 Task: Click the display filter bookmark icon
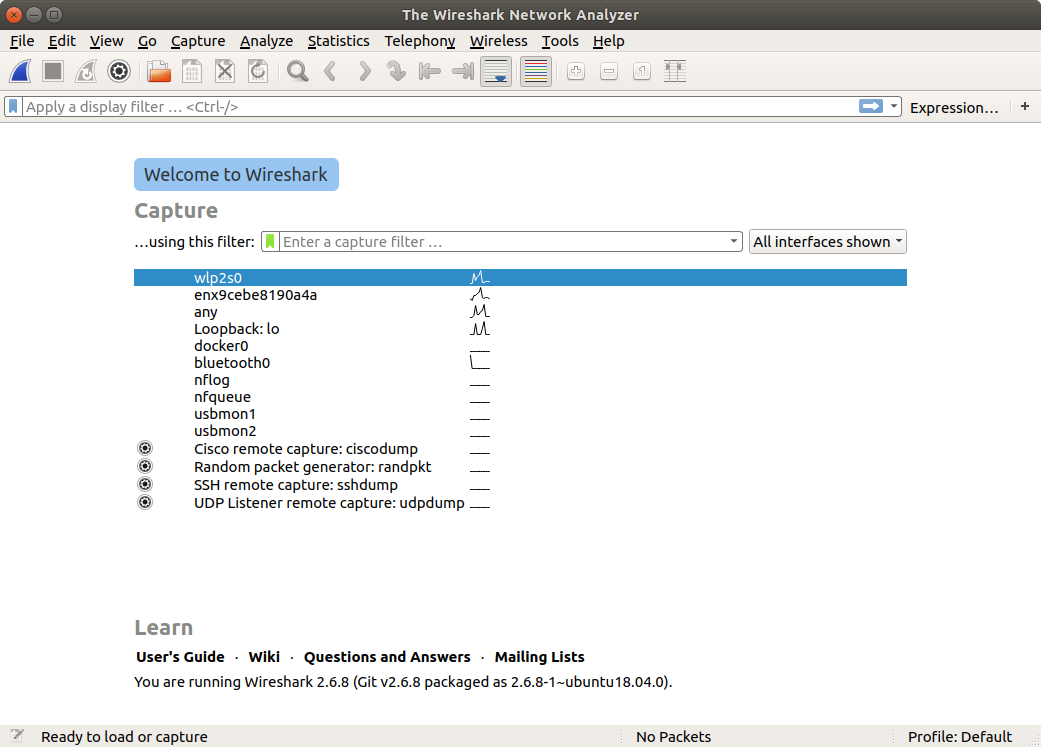pos(13,106)
